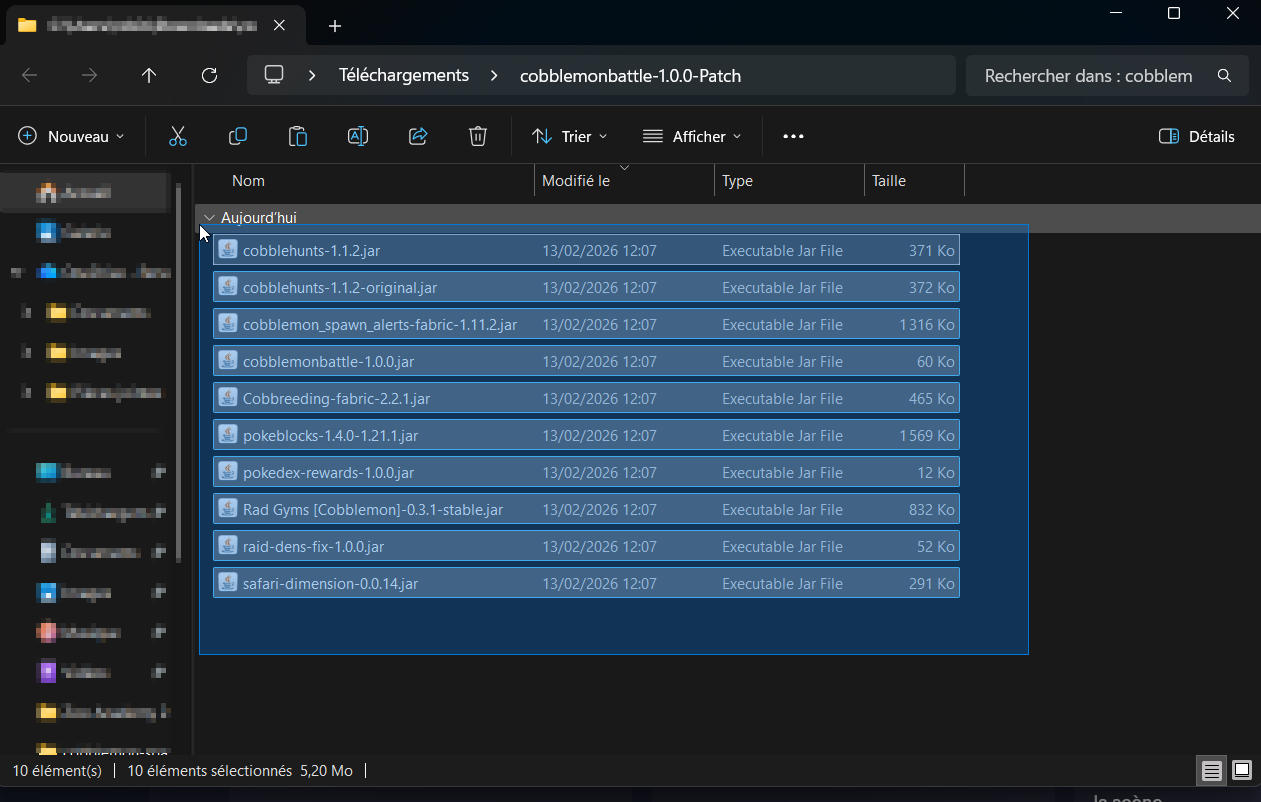The width and height of the screenshot is (1261, 802).
Task: Open the 'See more' ellipsis menu
Action: [793, 136]
